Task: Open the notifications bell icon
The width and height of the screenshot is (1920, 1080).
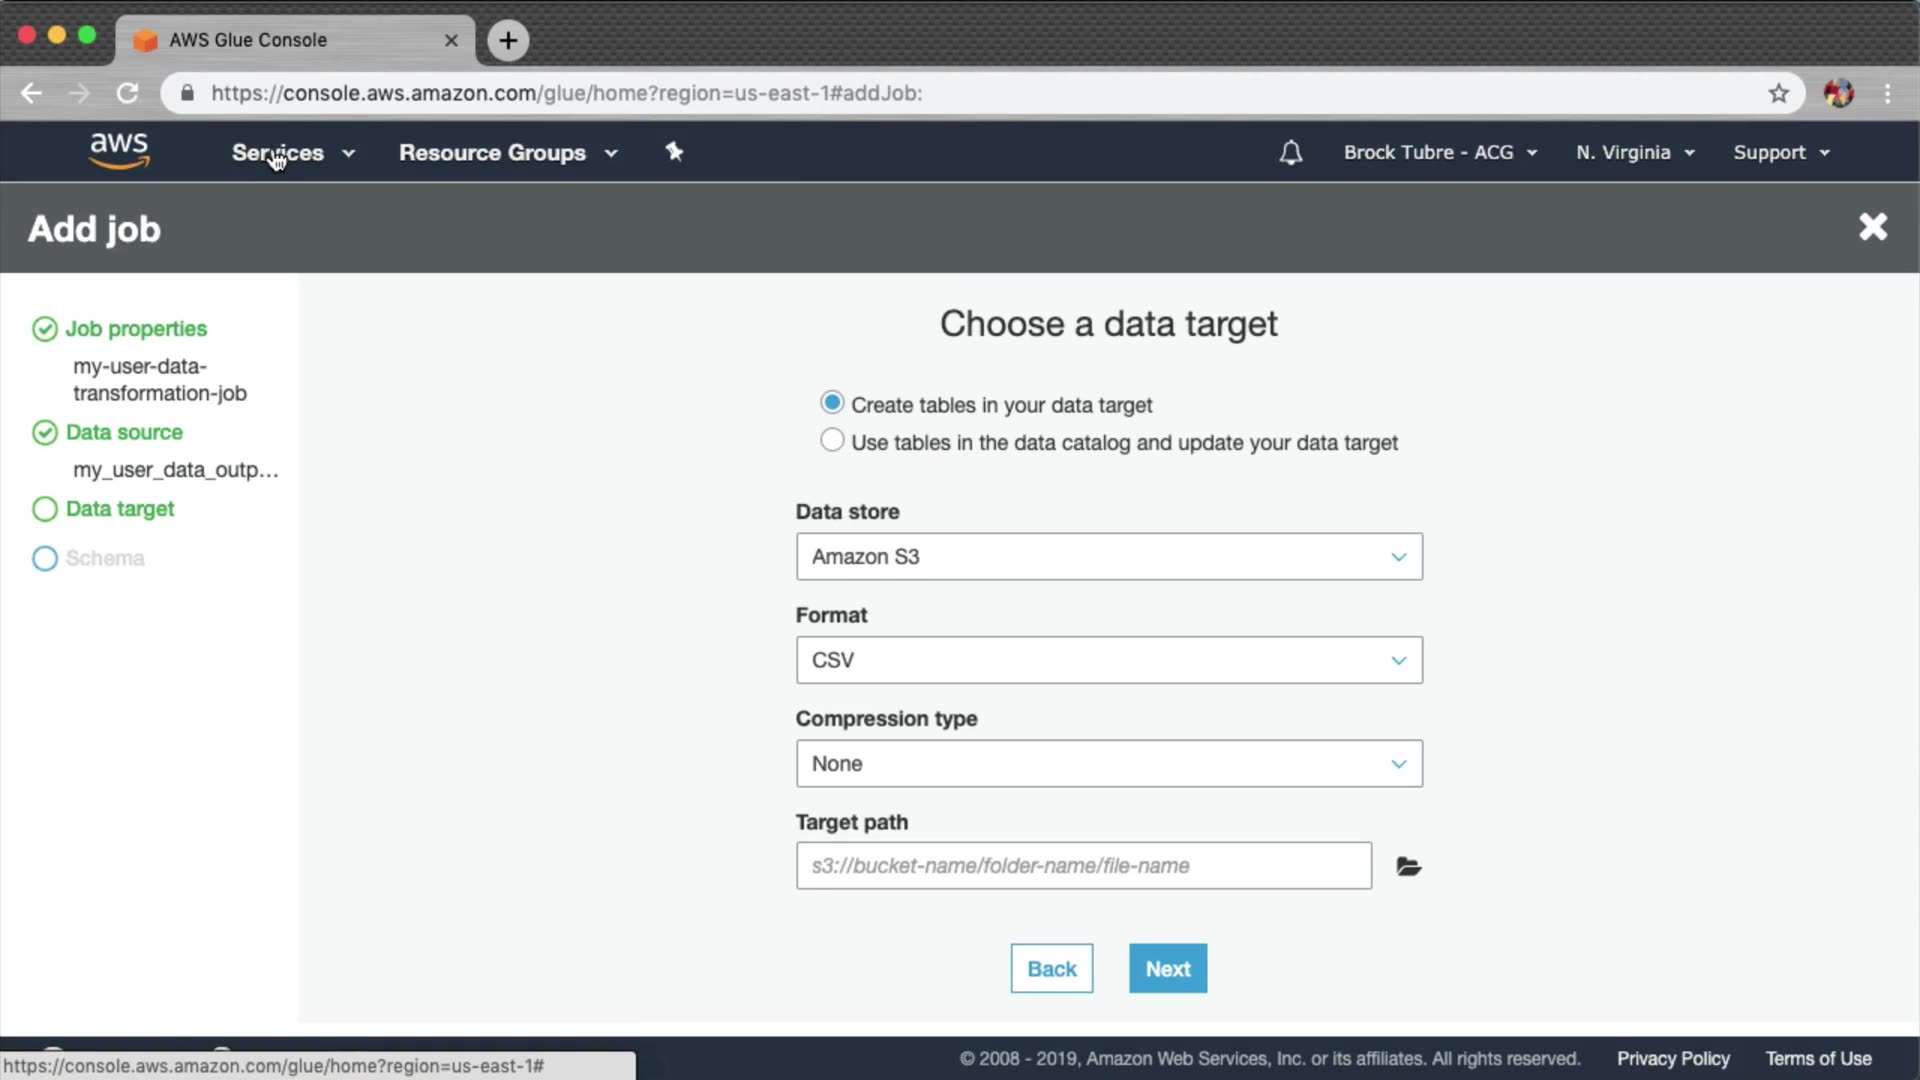Action: click(x=1290, y=152)
